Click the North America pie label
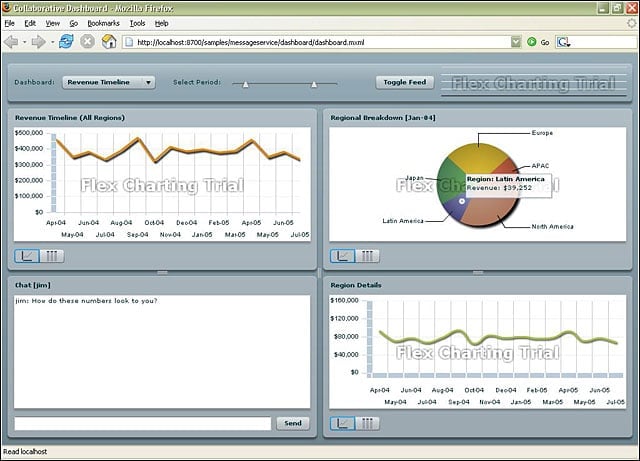 point(552,226)
